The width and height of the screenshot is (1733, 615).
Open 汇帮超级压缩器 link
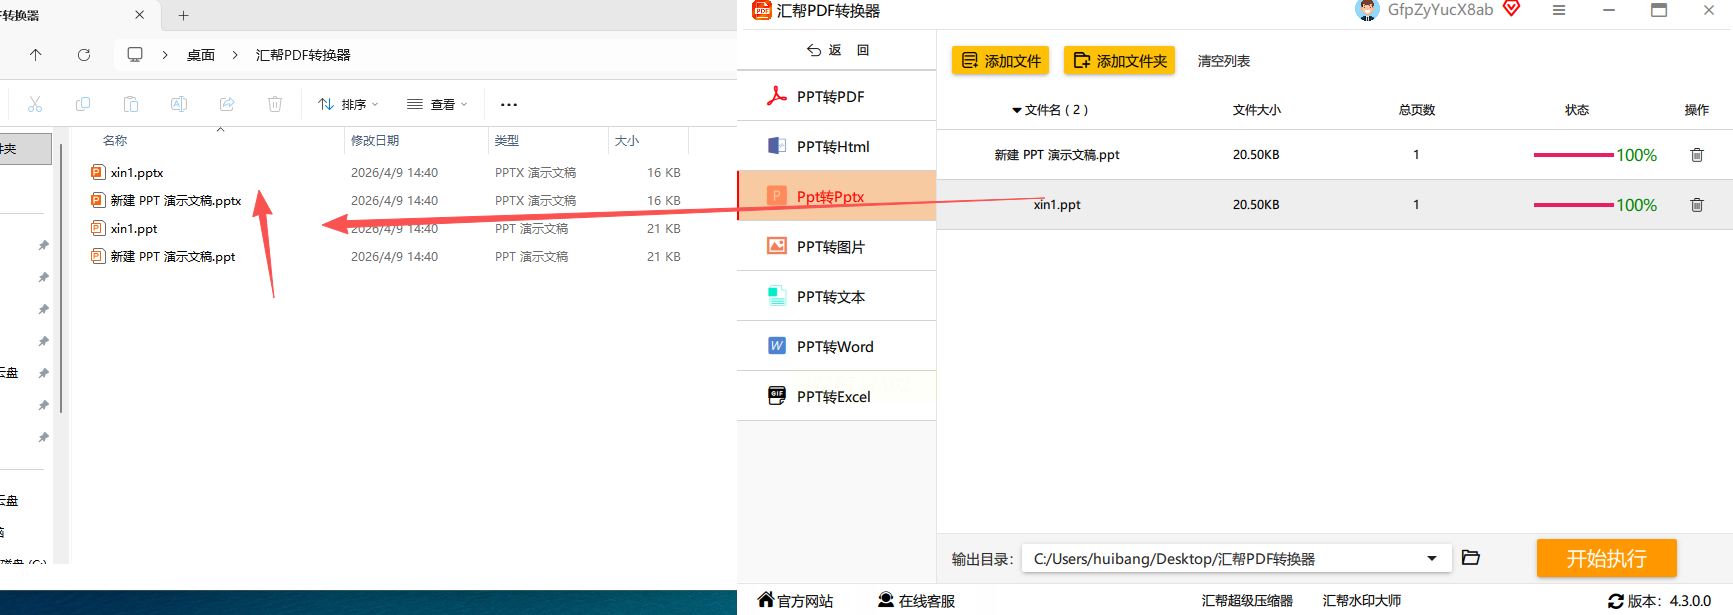(x=1247, y=601)
